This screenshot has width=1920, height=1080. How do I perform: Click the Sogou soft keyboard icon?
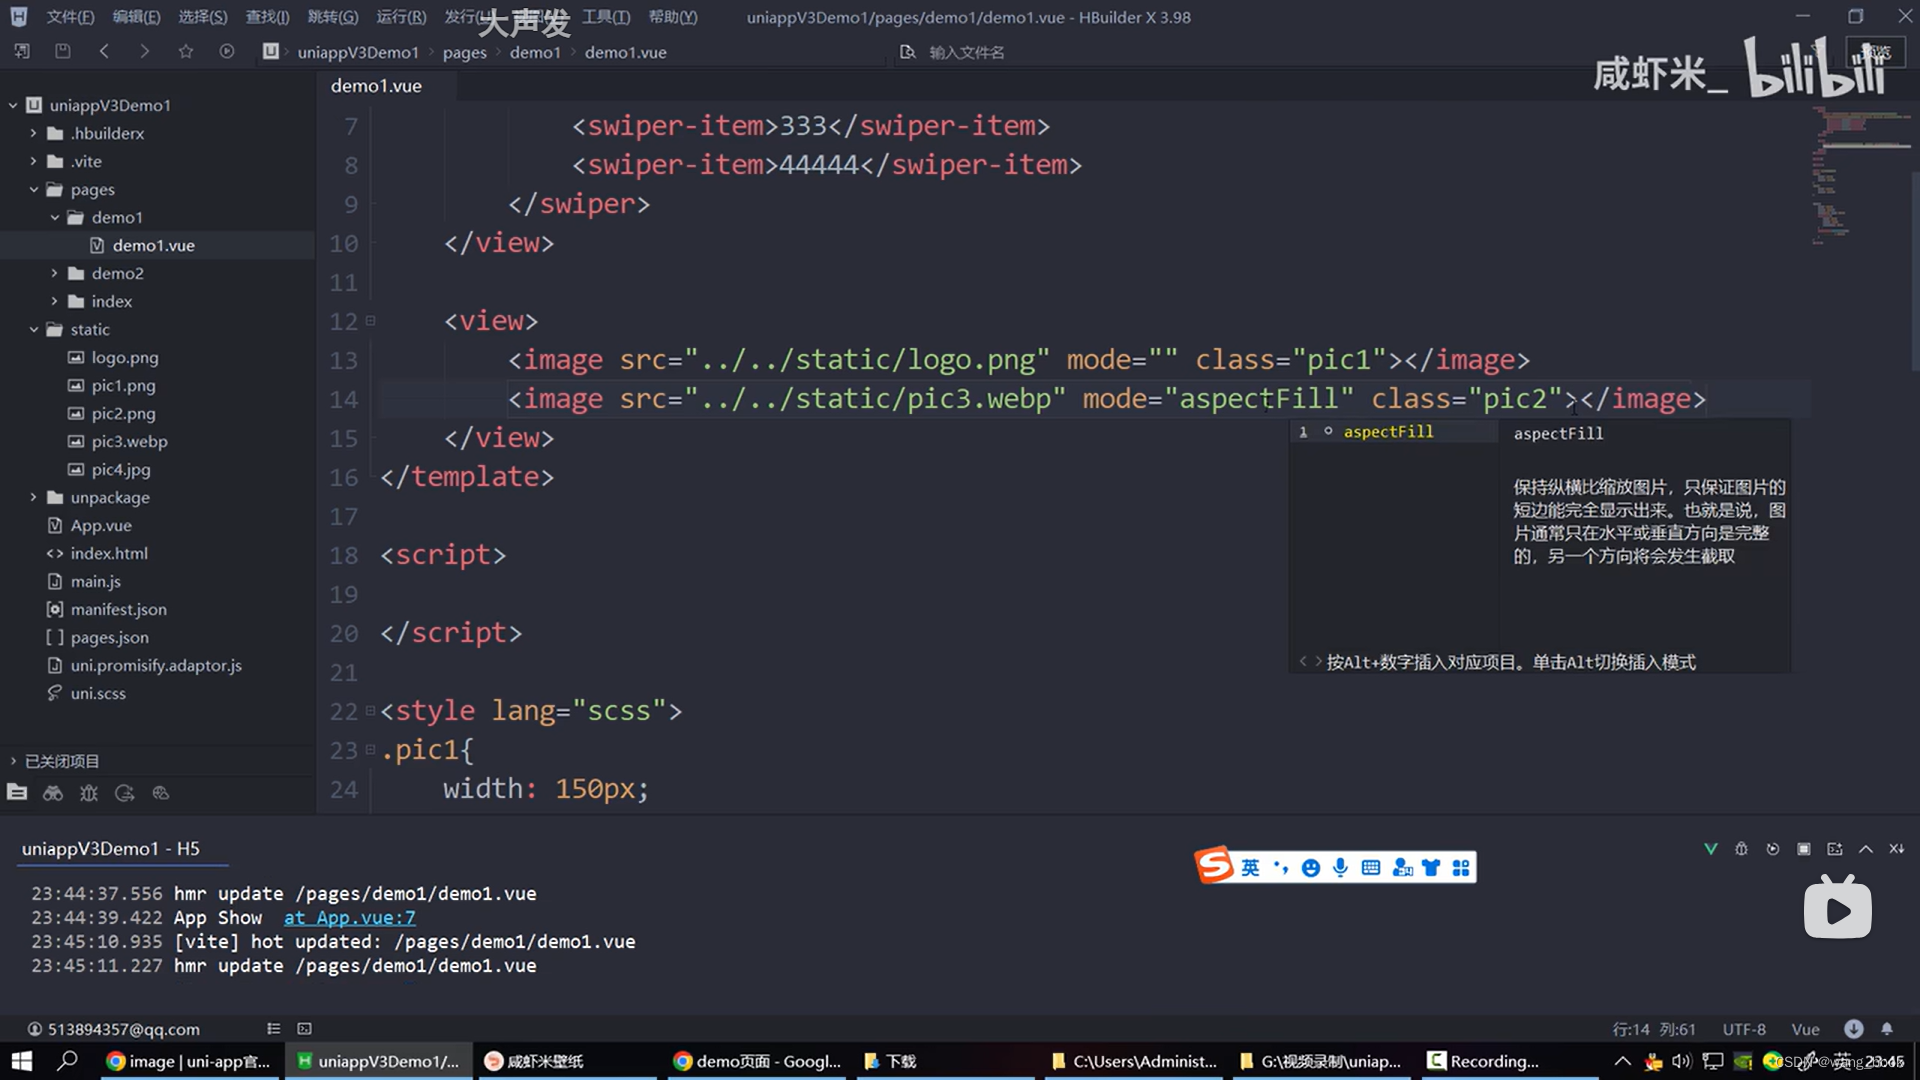1371,867
